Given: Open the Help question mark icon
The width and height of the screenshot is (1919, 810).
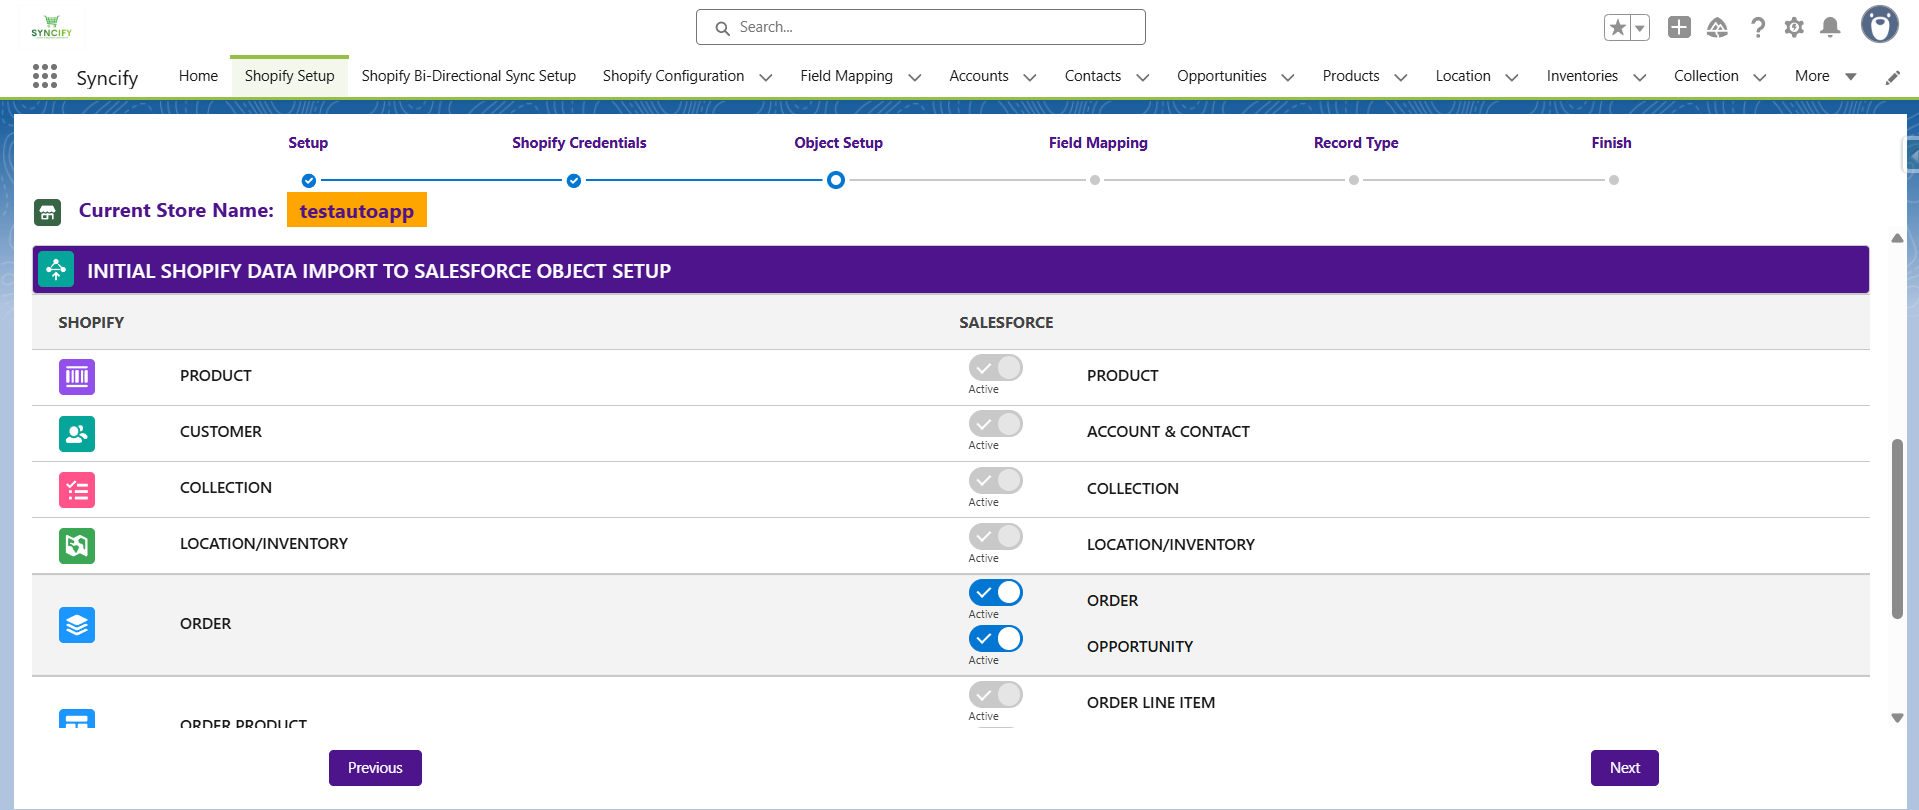Looking at the screenshot, I should pyautogui.click(x=1757, y=27).
